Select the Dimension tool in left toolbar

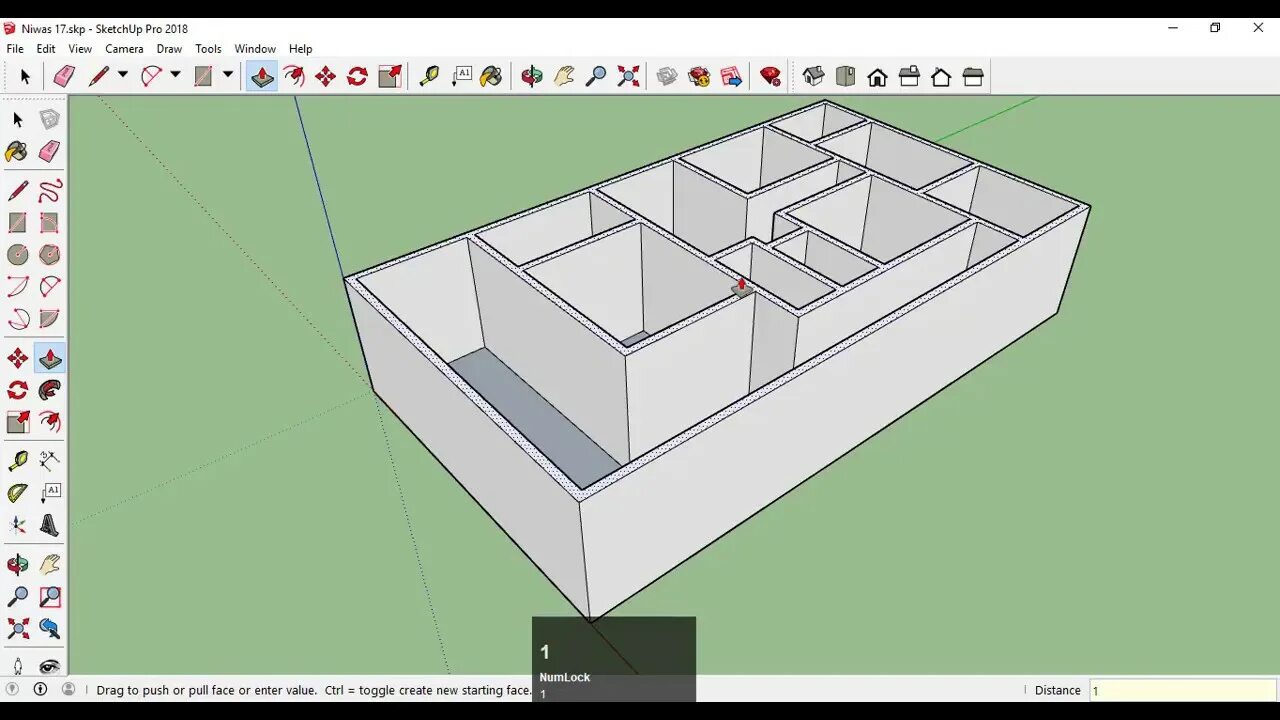[x=49, y=461]
